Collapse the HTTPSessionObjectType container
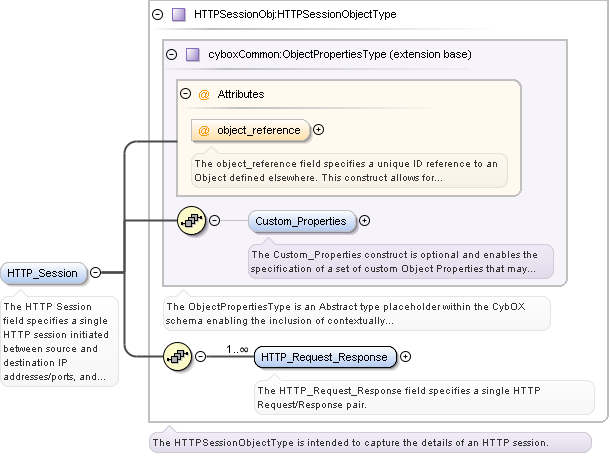 pos(158,15)
